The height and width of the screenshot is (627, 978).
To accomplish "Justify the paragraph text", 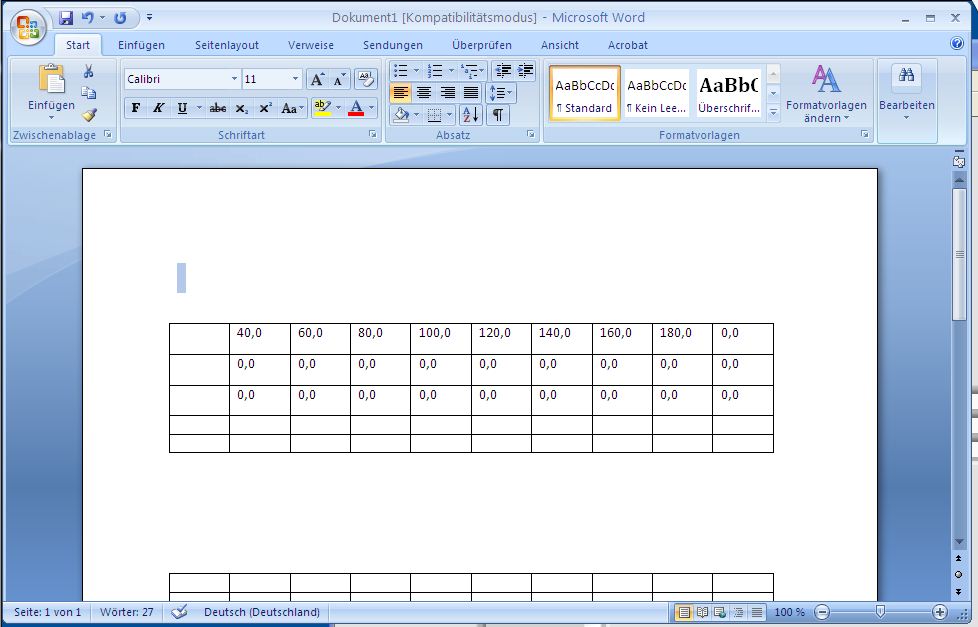I will (x=471, y=93).
